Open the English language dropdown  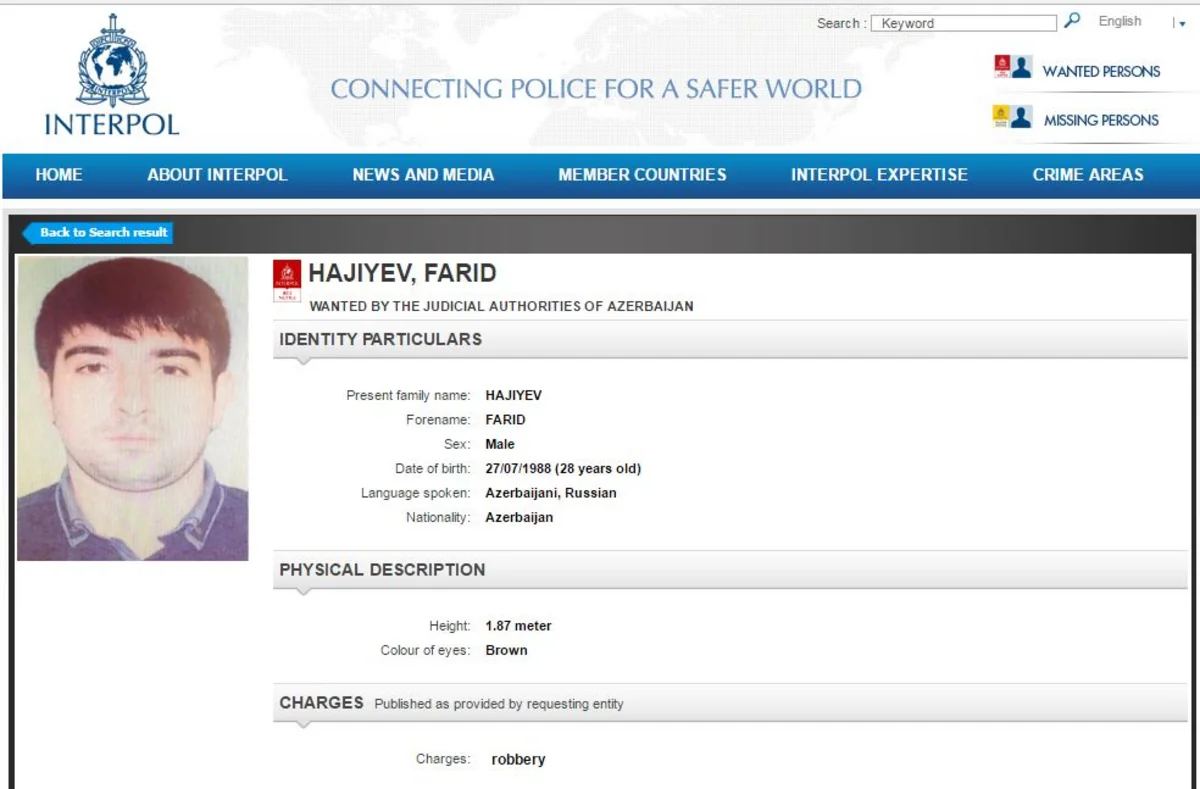pos(1120,21)
